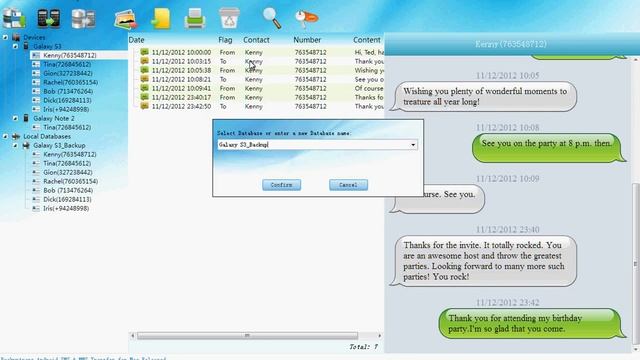
Task: Select Iris(+94248998) under Galaxy S3
Action: tap(66, 109)
